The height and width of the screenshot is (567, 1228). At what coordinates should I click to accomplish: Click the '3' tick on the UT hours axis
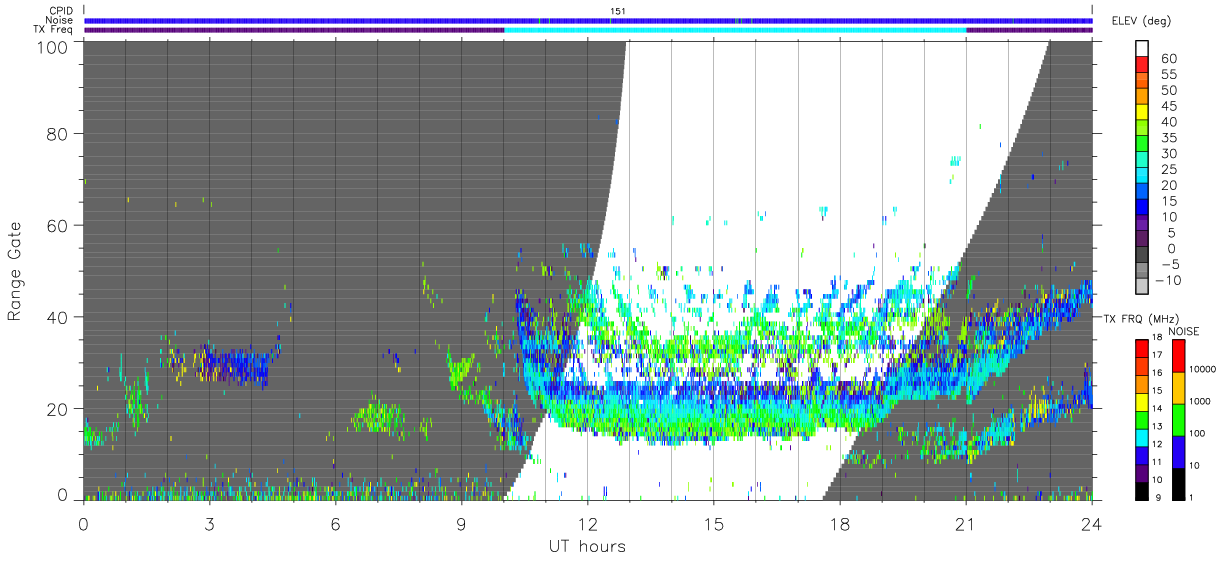point(209,523)
